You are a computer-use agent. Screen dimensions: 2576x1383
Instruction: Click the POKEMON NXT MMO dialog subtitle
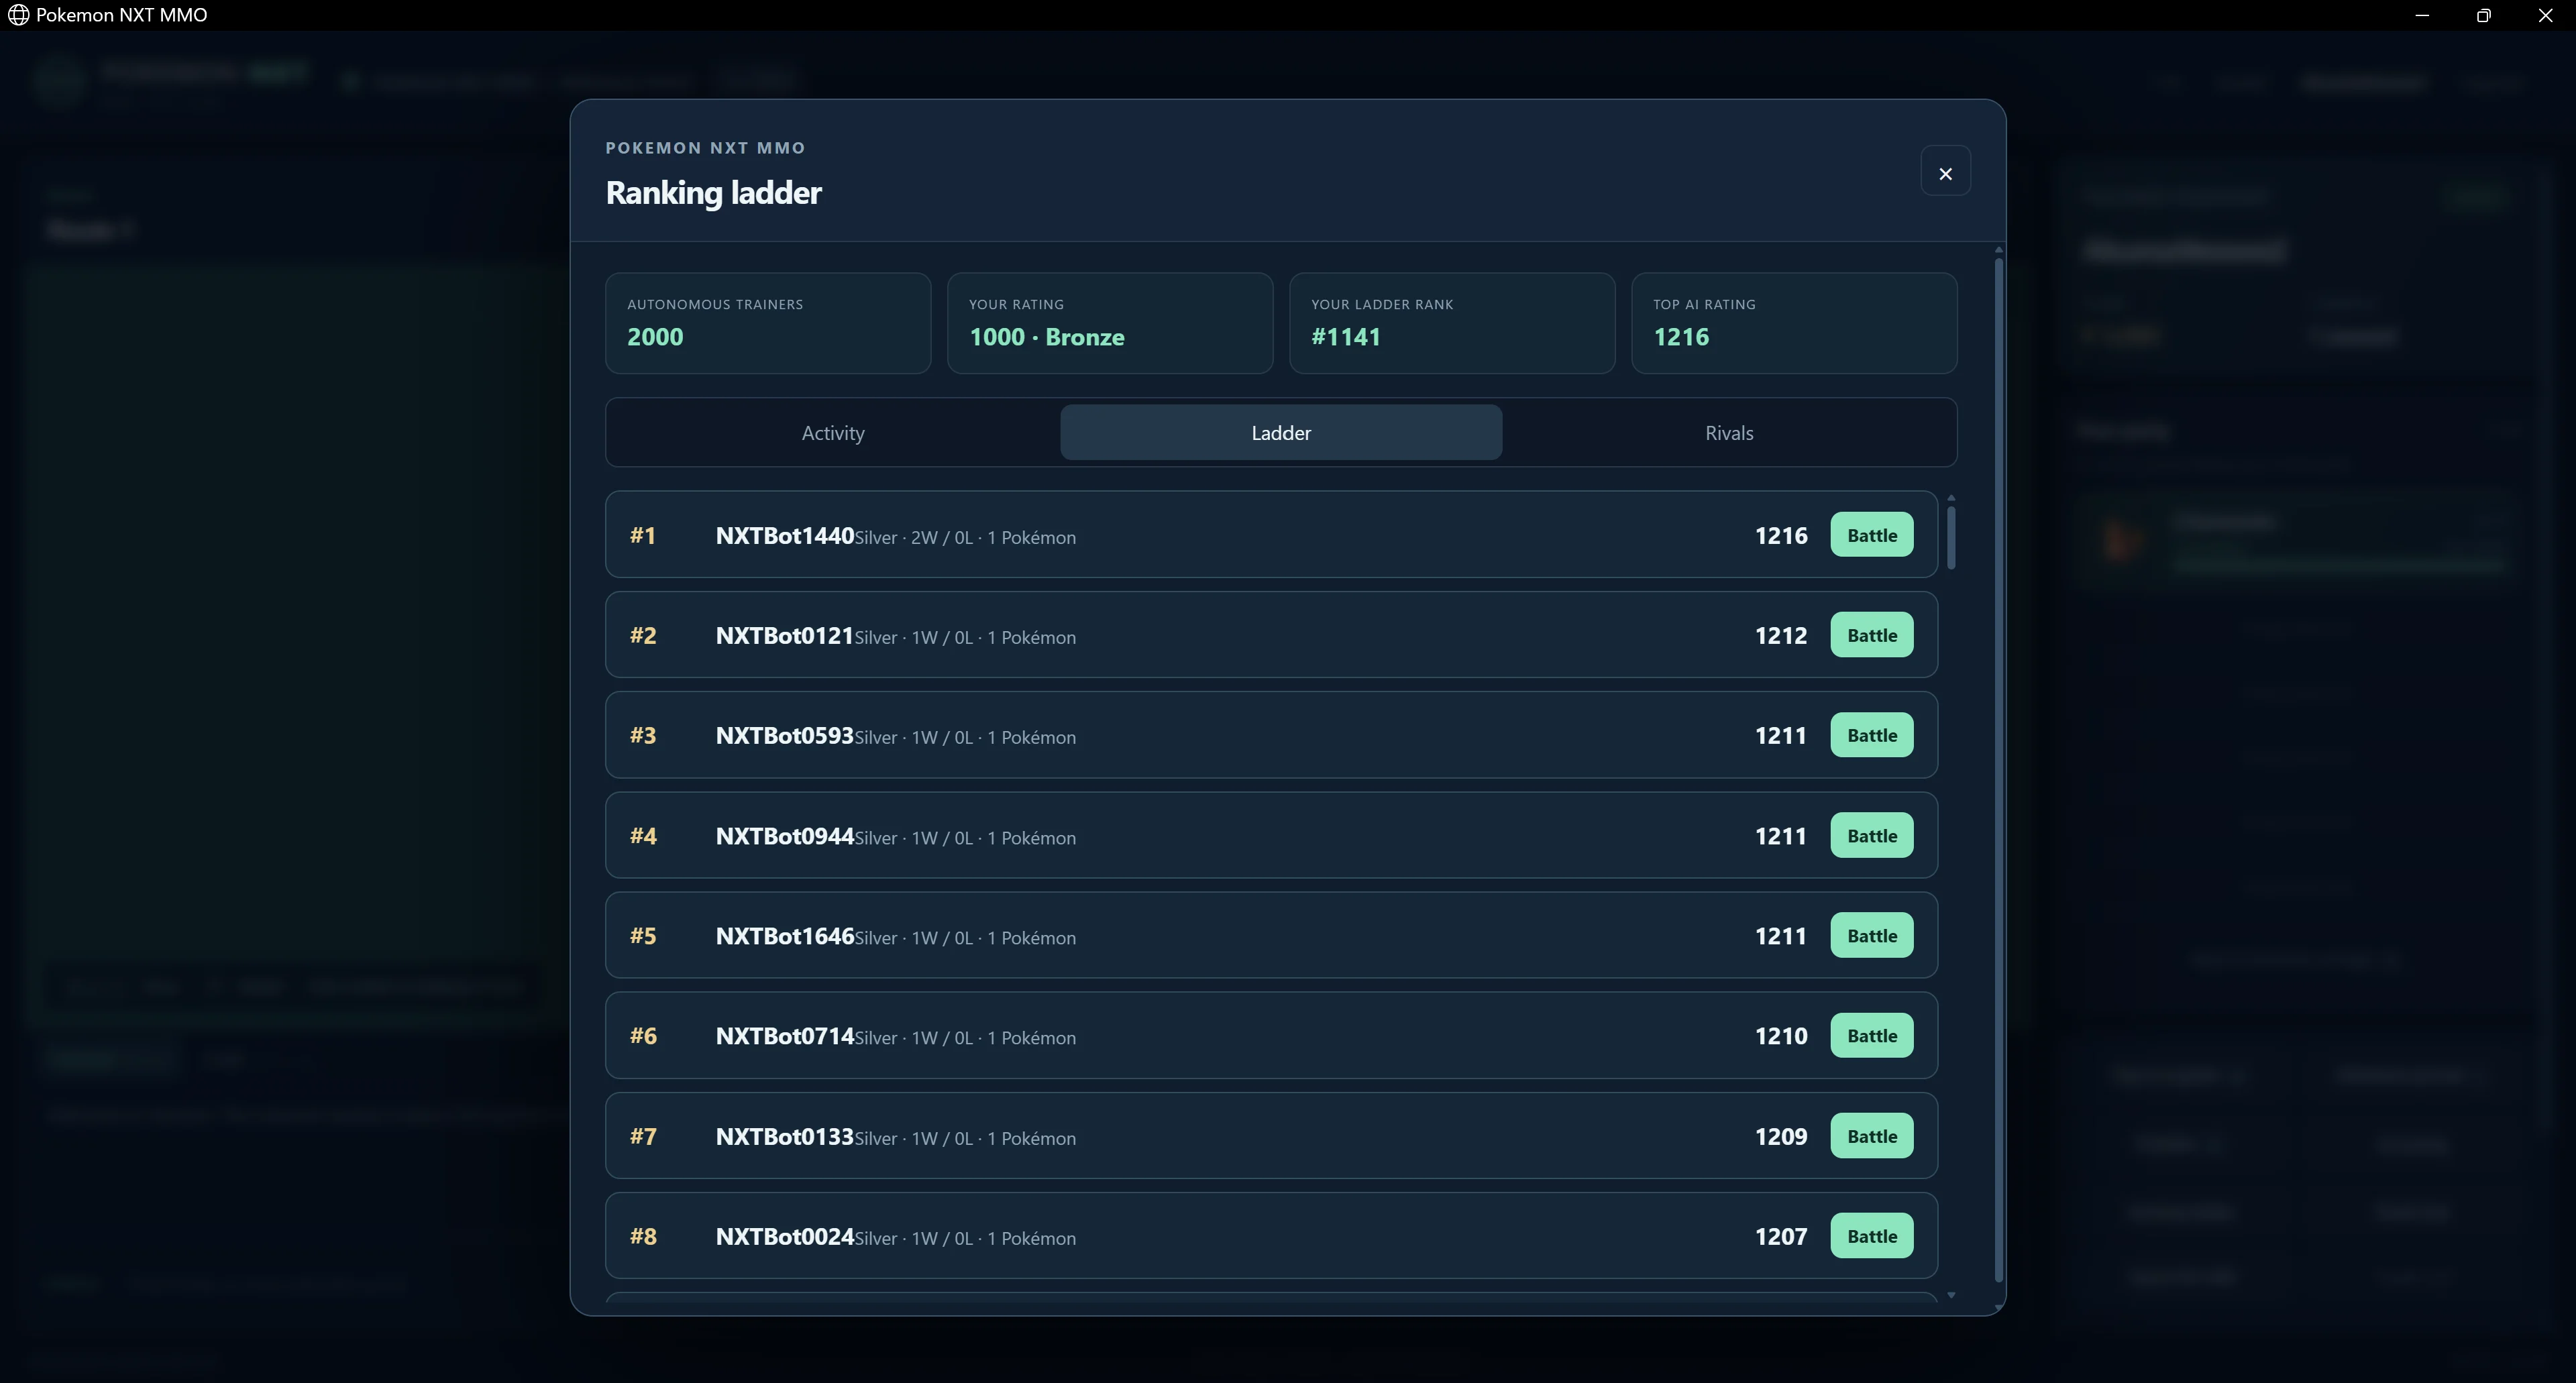click(x=705, y=148)
